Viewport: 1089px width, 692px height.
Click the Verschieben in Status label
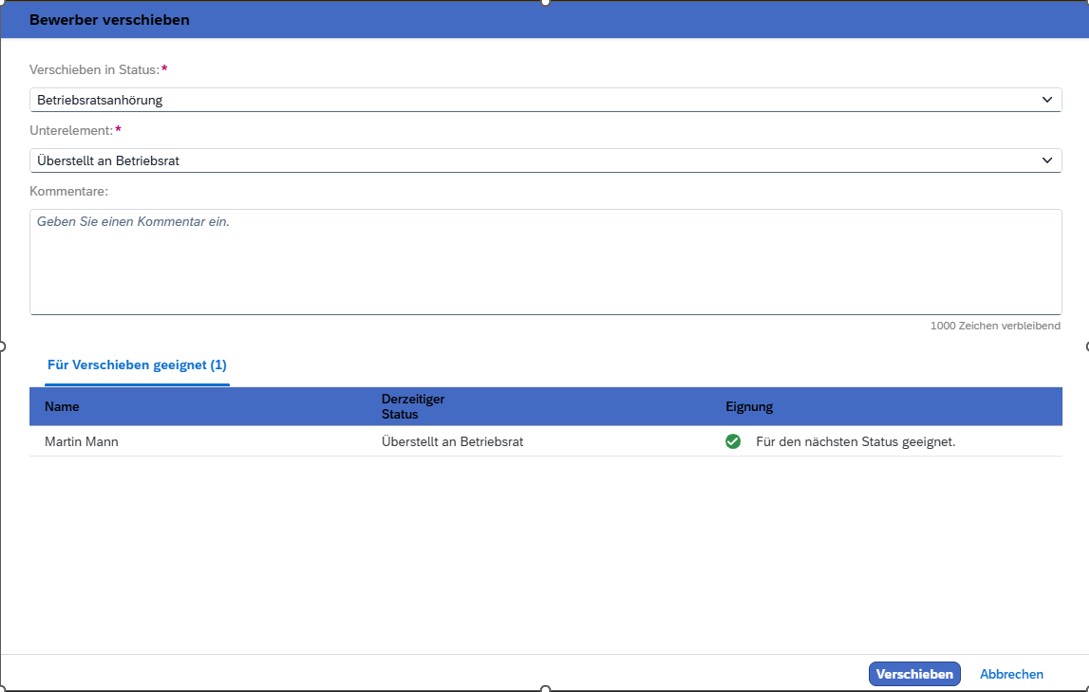pyautogui.click(x=94, y=70)
